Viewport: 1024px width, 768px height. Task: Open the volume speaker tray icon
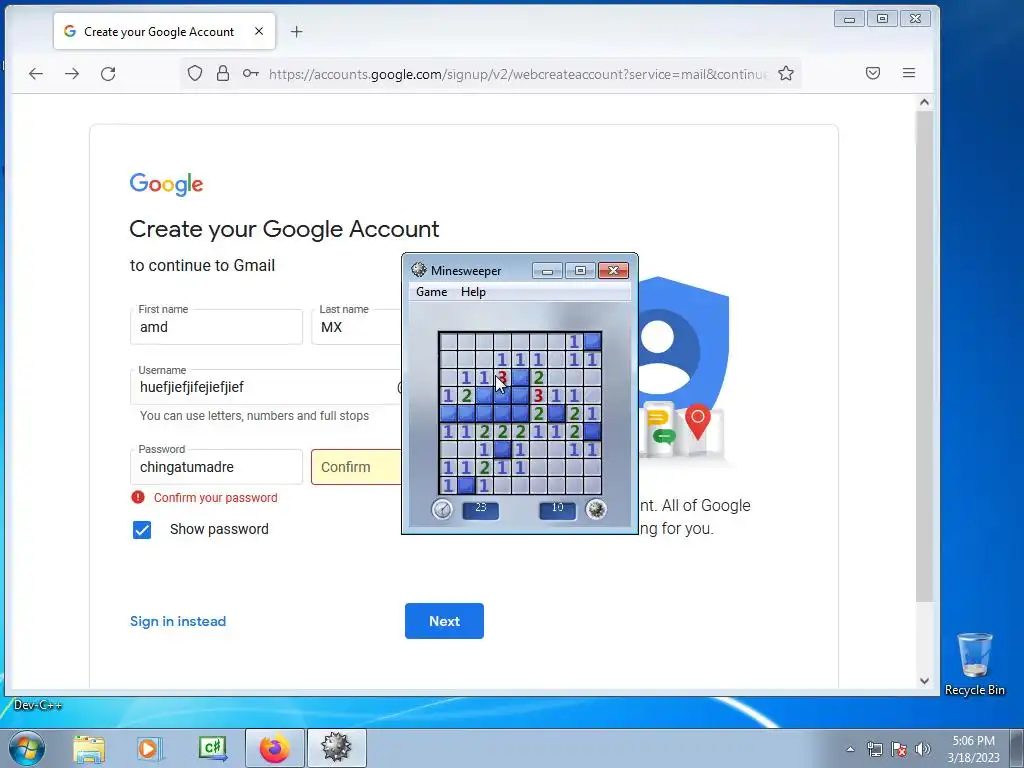tap(923, 749)
